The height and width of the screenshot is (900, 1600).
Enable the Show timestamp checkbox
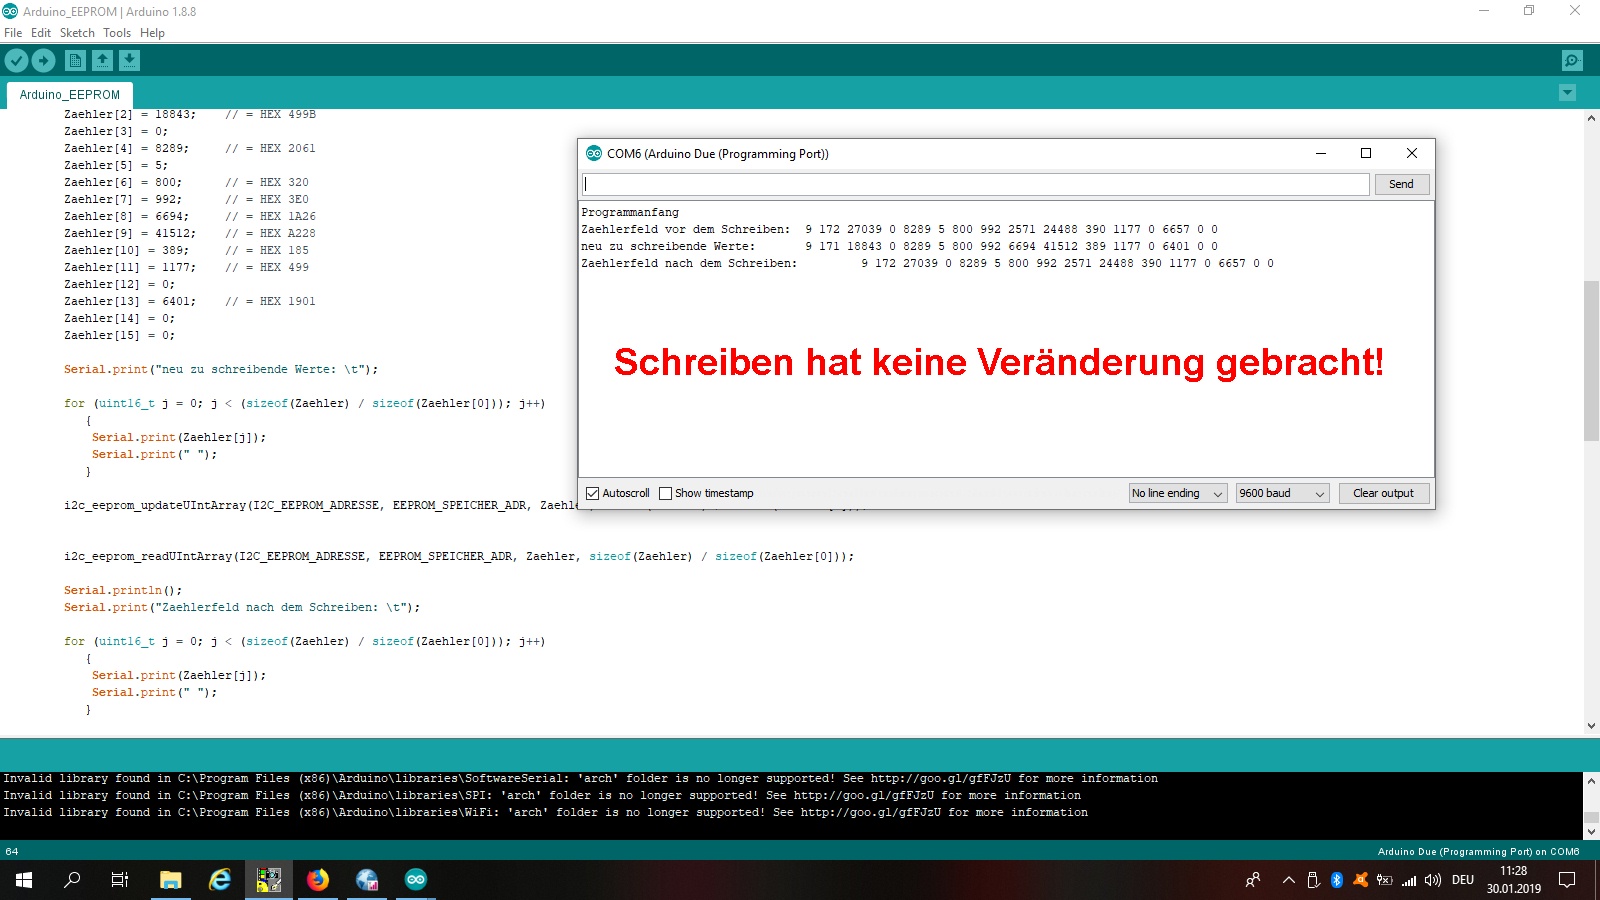665,493
